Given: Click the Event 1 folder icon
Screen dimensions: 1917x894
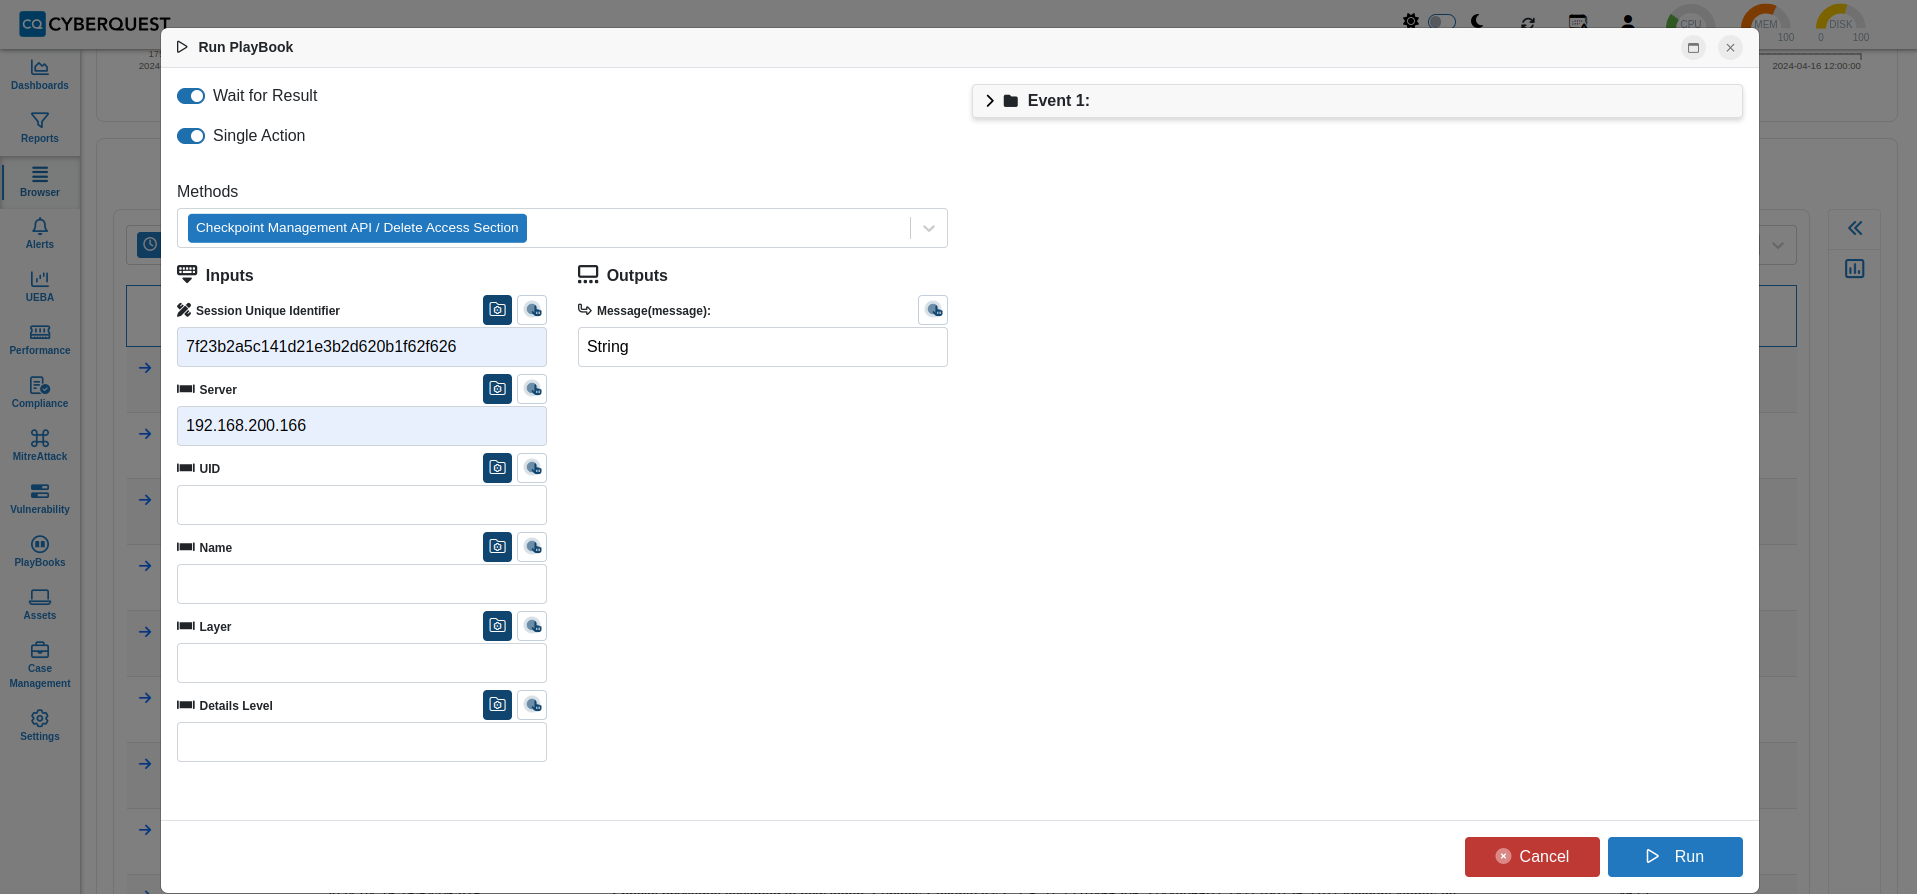Looking at the screenshot, I should pyautogui.click(x=1011, y=101).
